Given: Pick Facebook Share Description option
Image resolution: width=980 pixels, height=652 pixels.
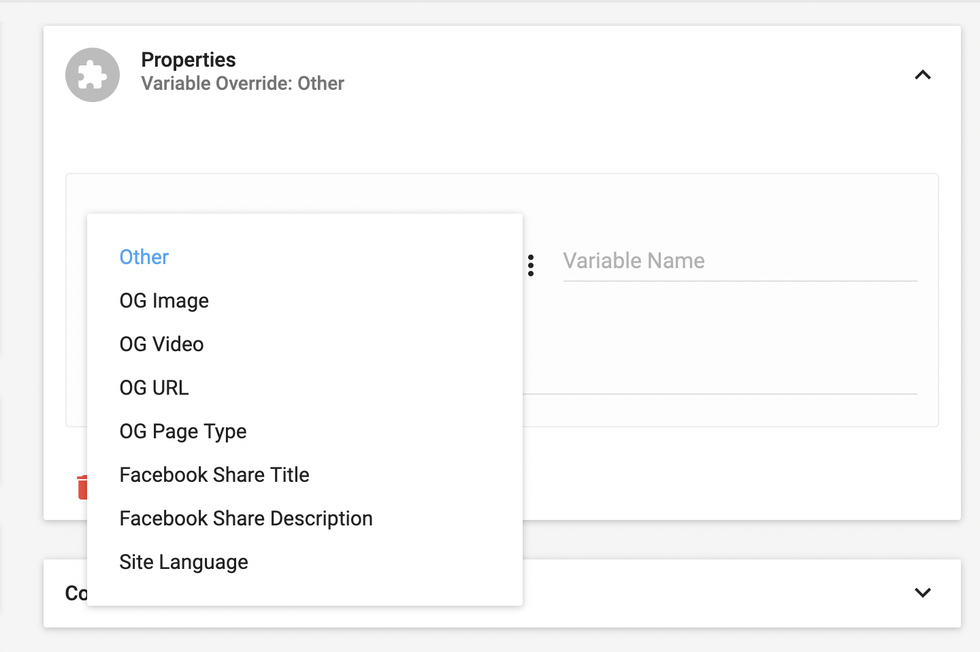Looking at the screenshot, I should 246,519.
